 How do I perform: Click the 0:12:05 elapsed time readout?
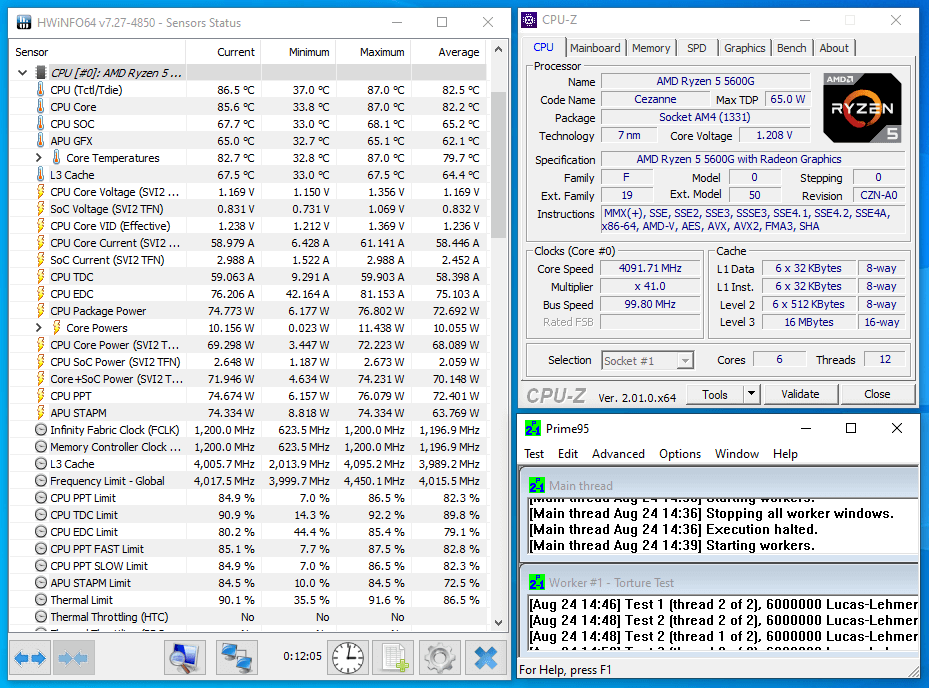pyautogui.click(x=302, y=657)
